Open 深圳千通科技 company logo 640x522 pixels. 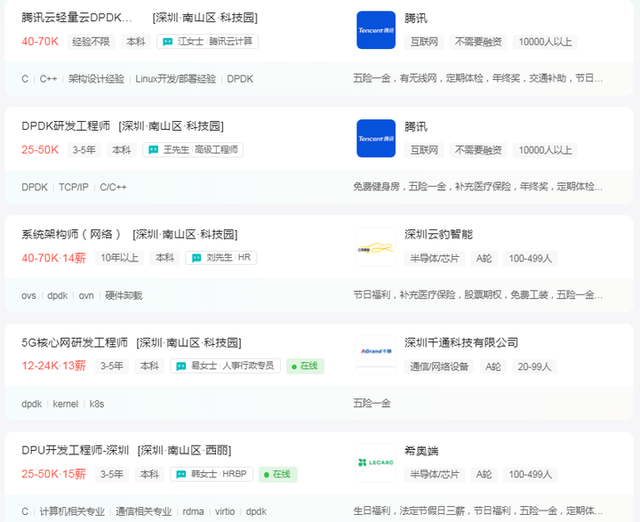376,355
